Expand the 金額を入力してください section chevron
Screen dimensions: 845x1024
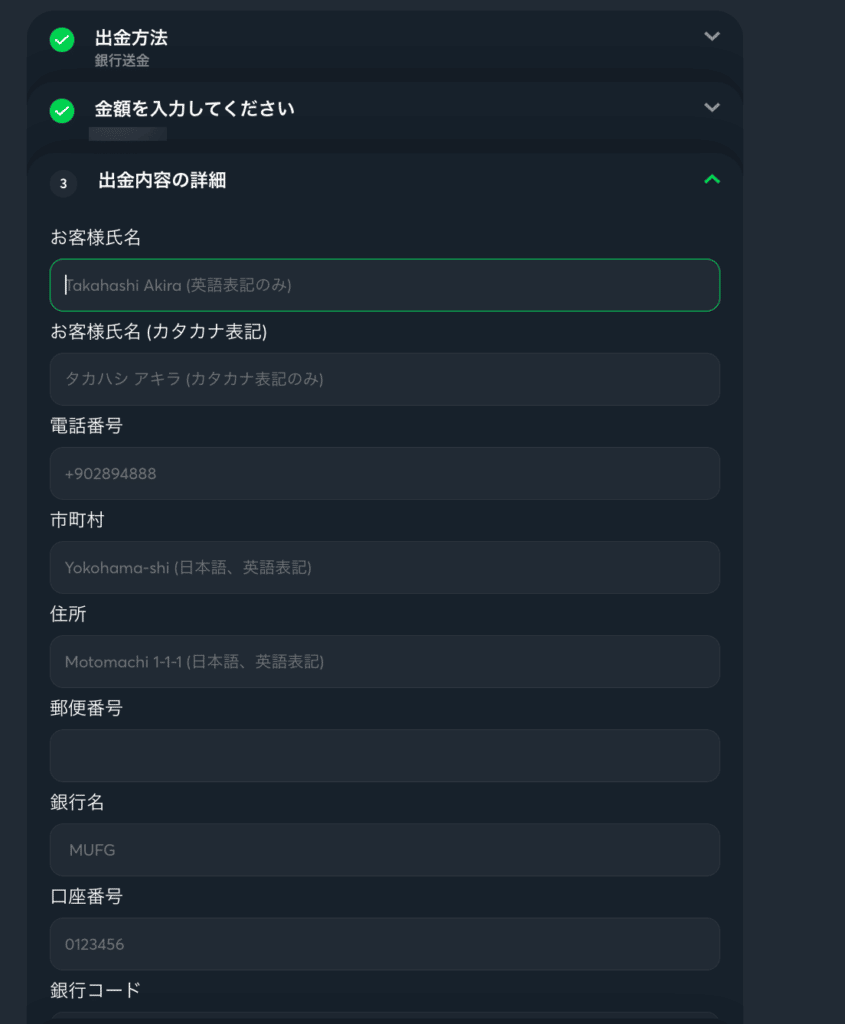[x=712, y=107]
